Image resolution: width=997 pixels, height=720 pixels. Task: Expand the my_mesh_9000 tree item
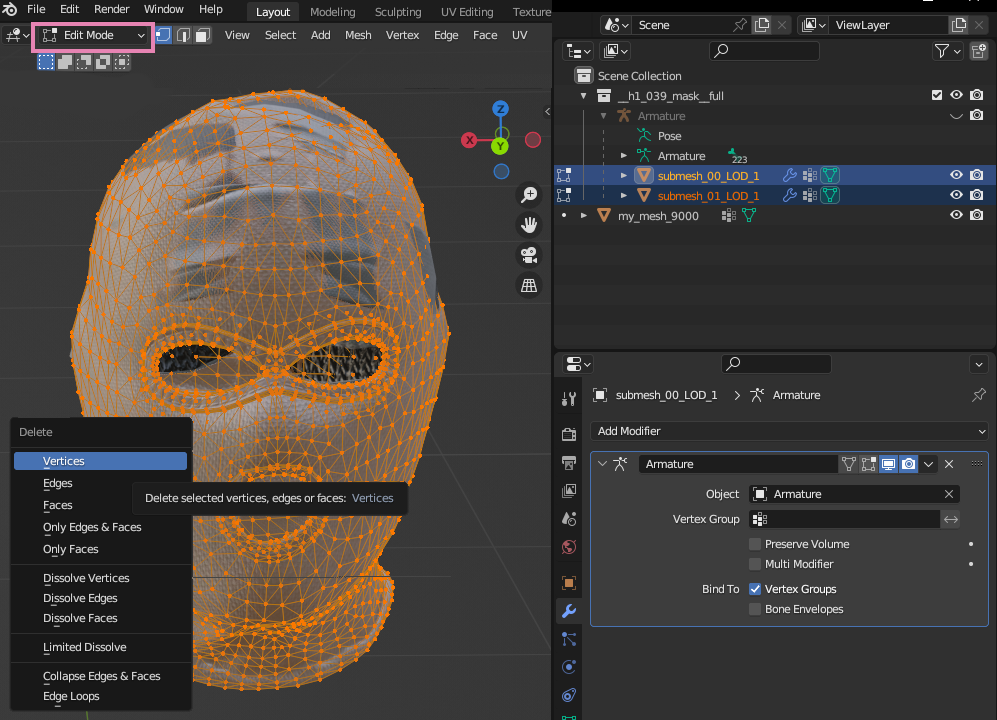(583, 215)
